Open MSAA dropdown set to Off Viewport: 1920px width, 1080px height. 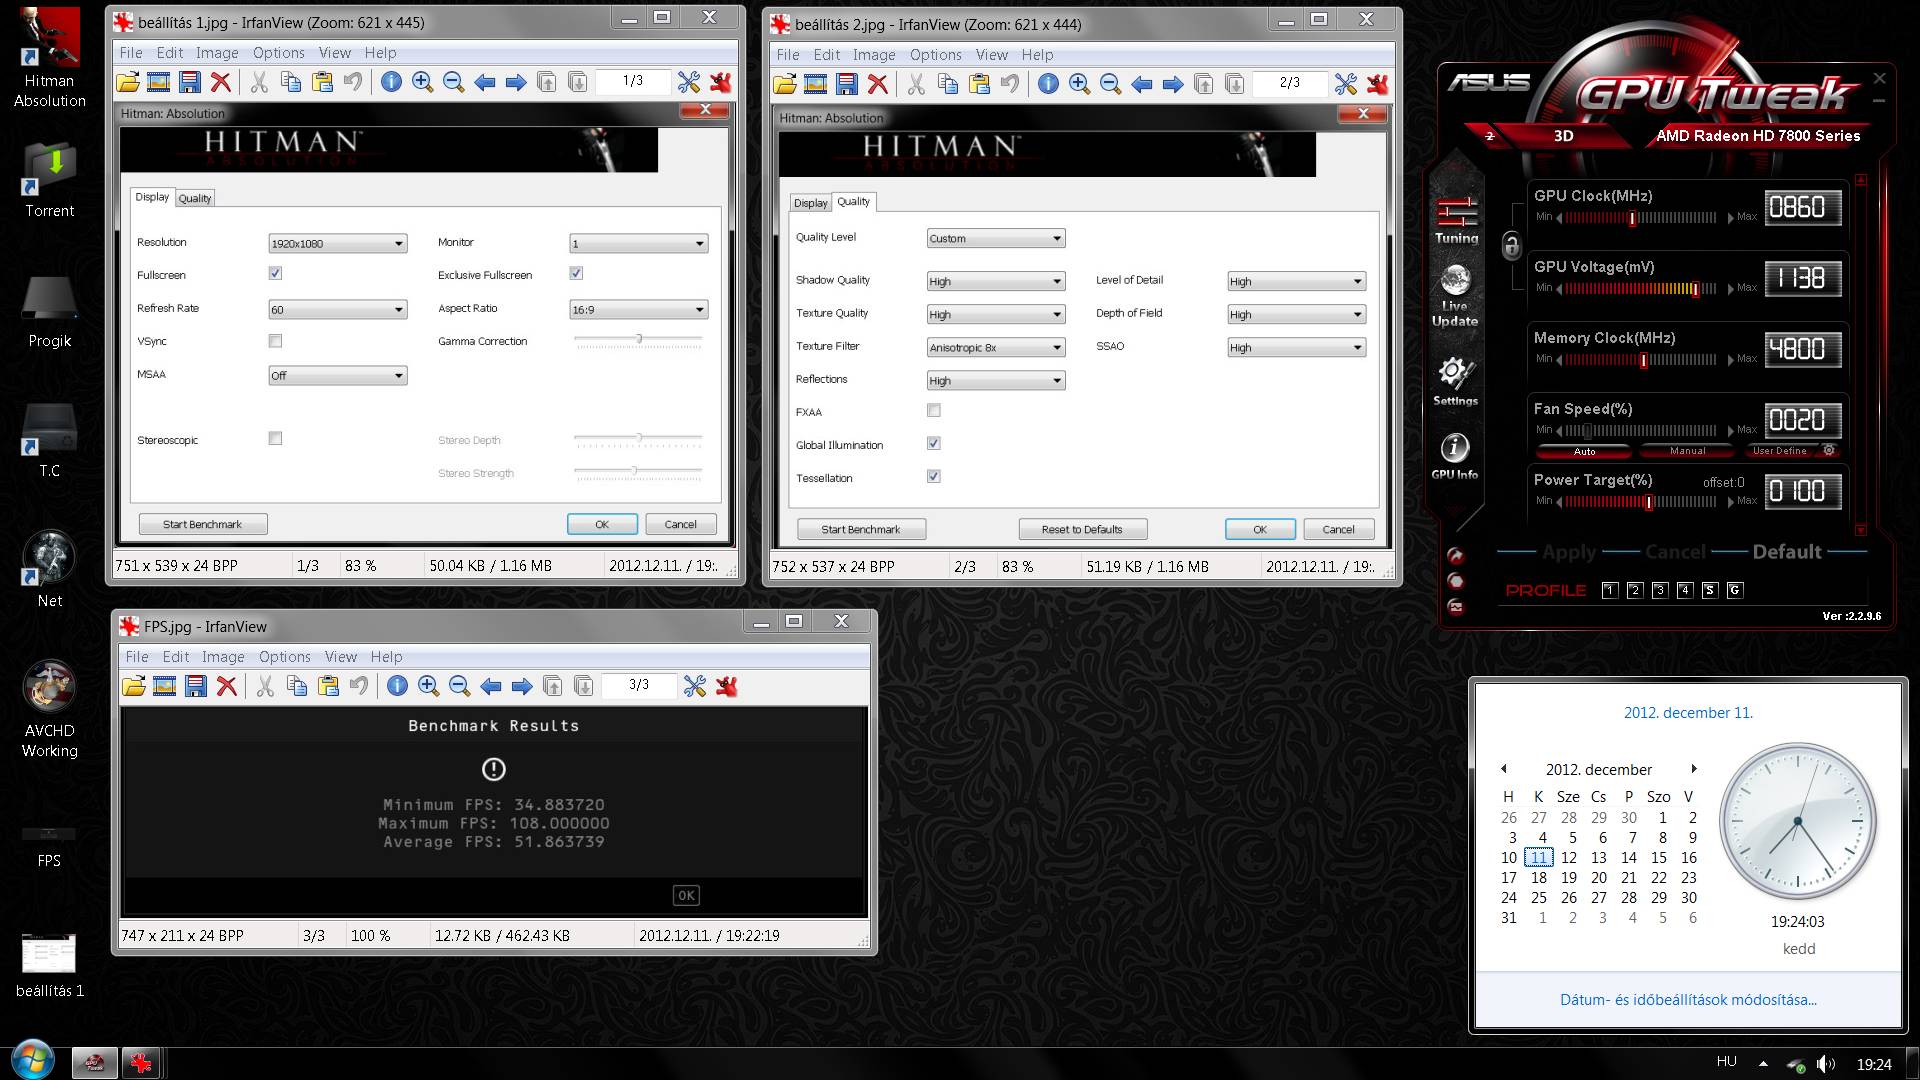coord(338,375)
